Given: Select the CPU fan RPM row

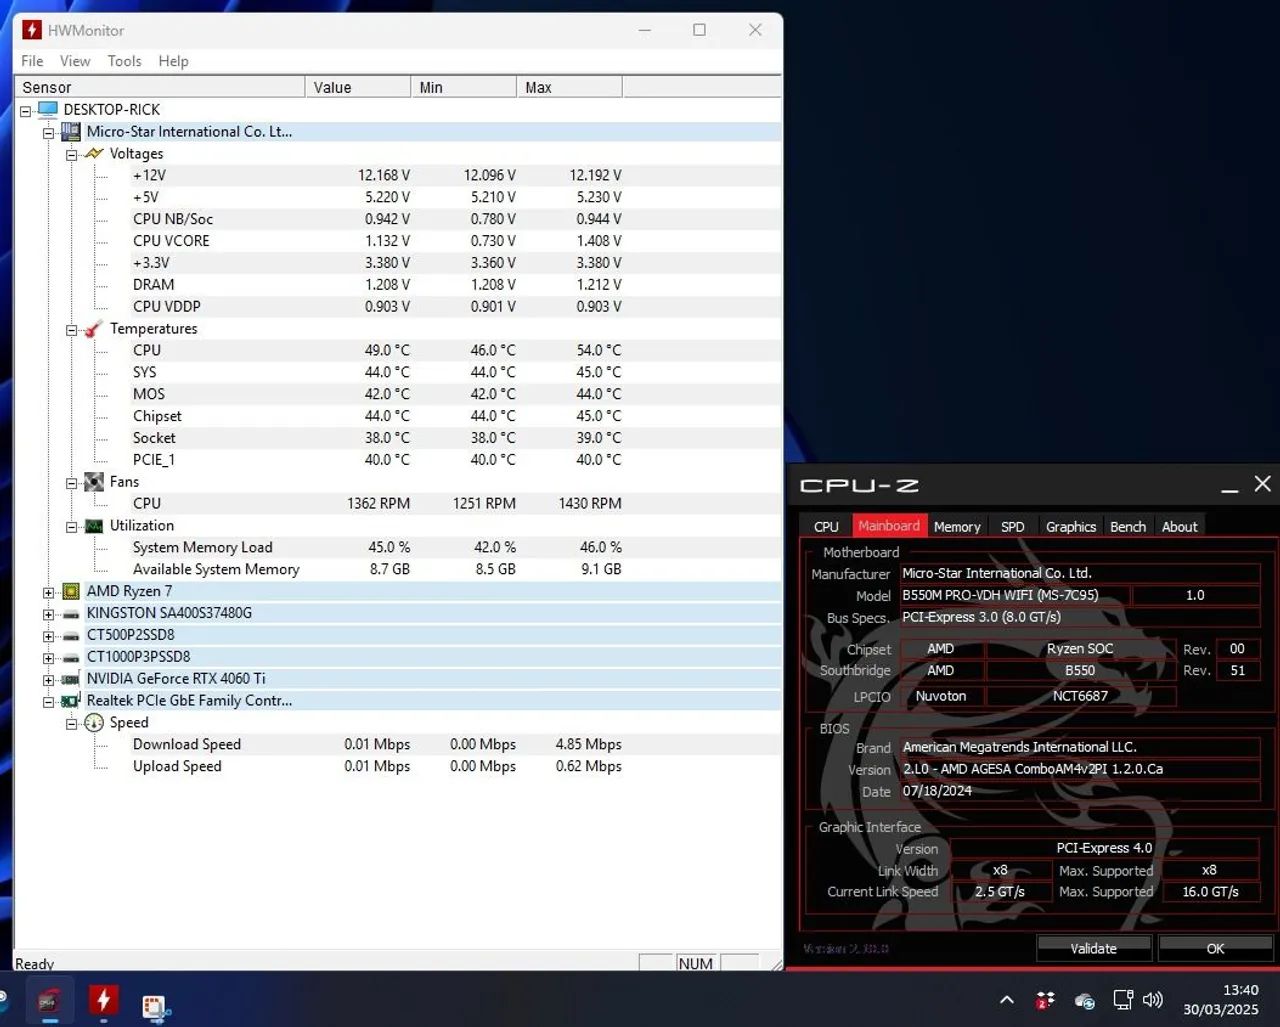Looking at the screenshot, I should click(398, 503).
